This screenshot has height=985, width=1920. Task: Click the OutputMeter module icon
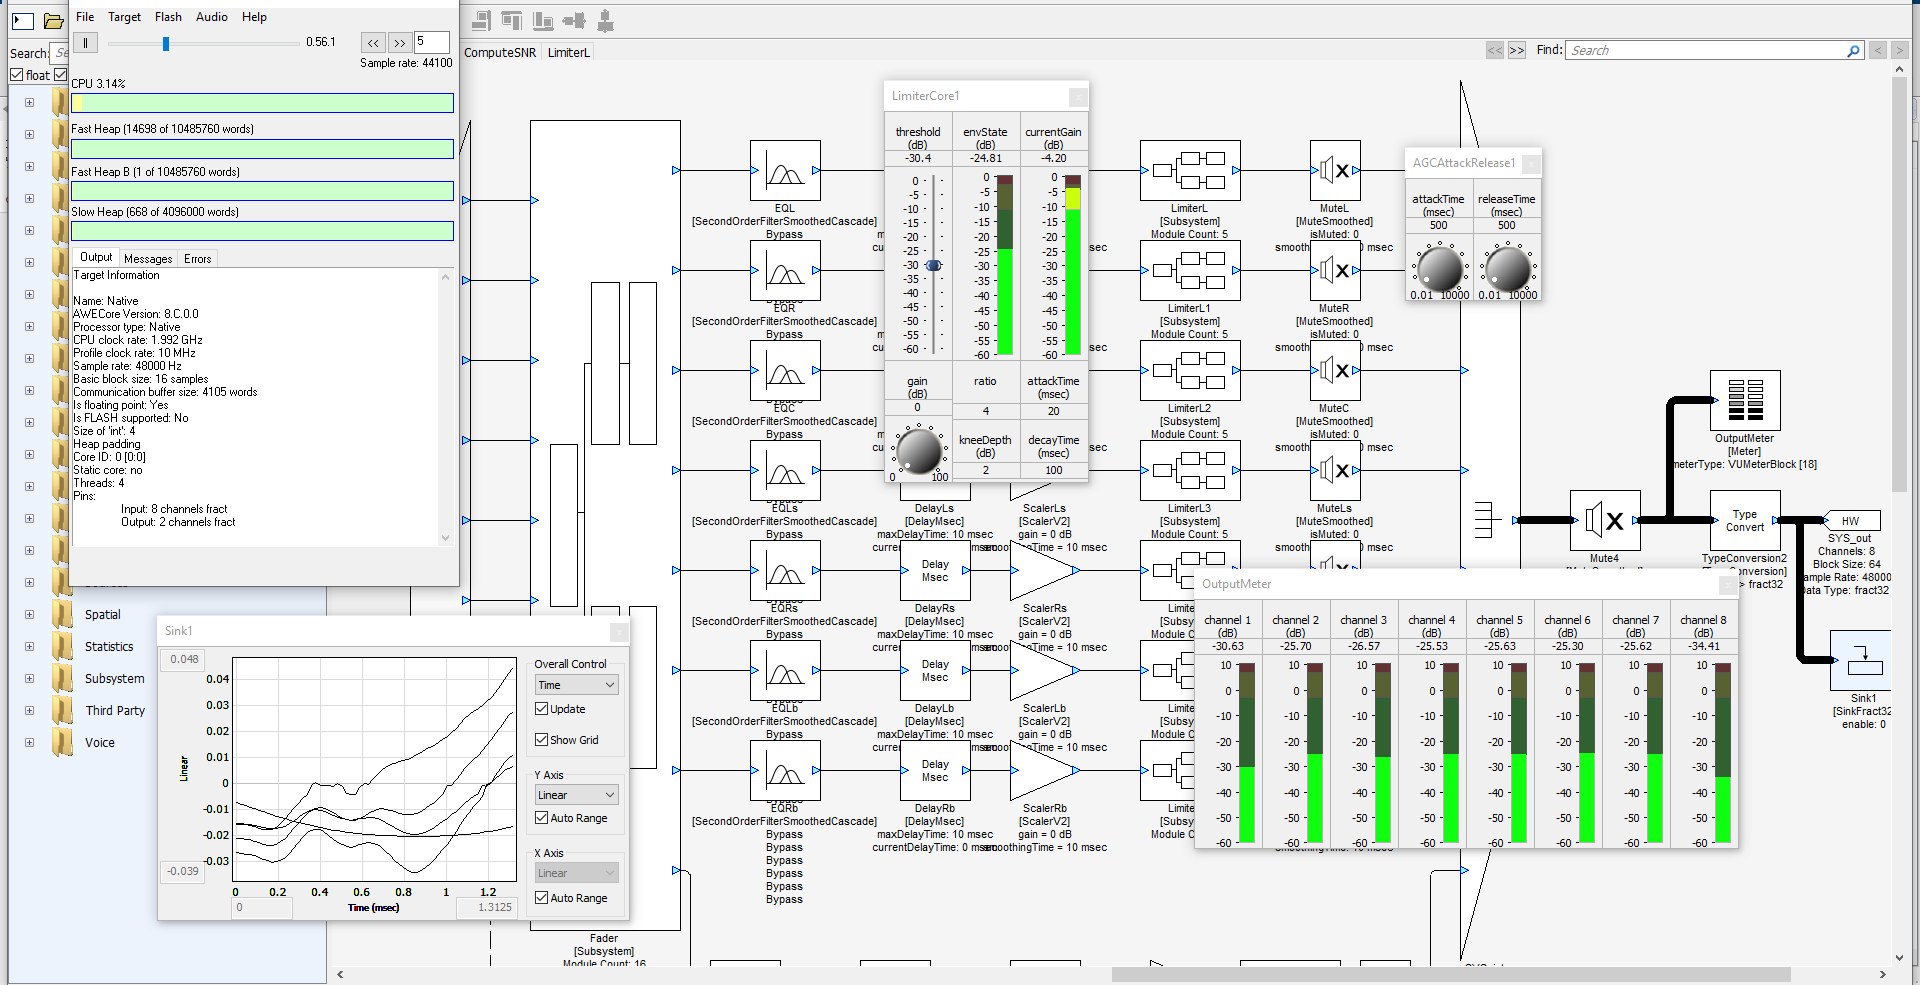click(x=1745, y=400)
